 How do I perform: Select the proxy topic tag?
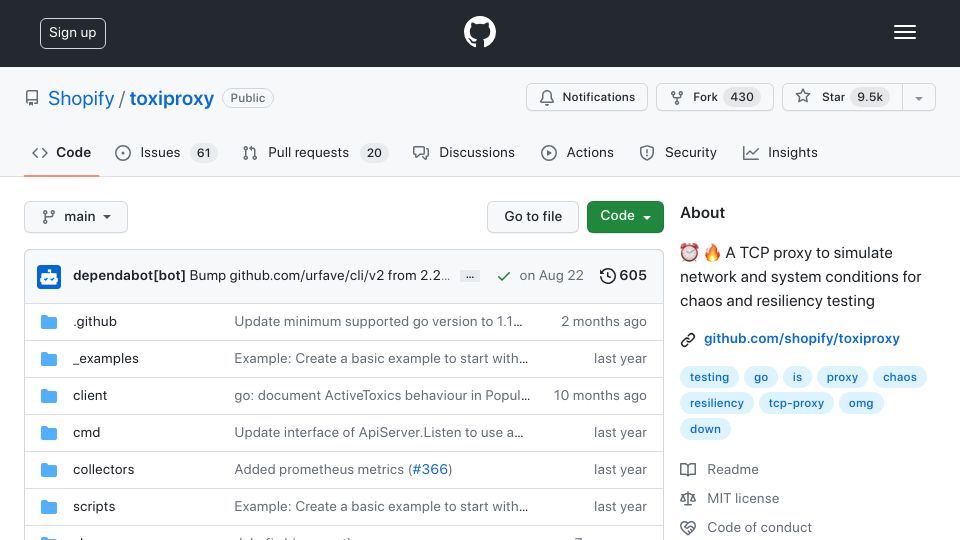pos(842,377)
